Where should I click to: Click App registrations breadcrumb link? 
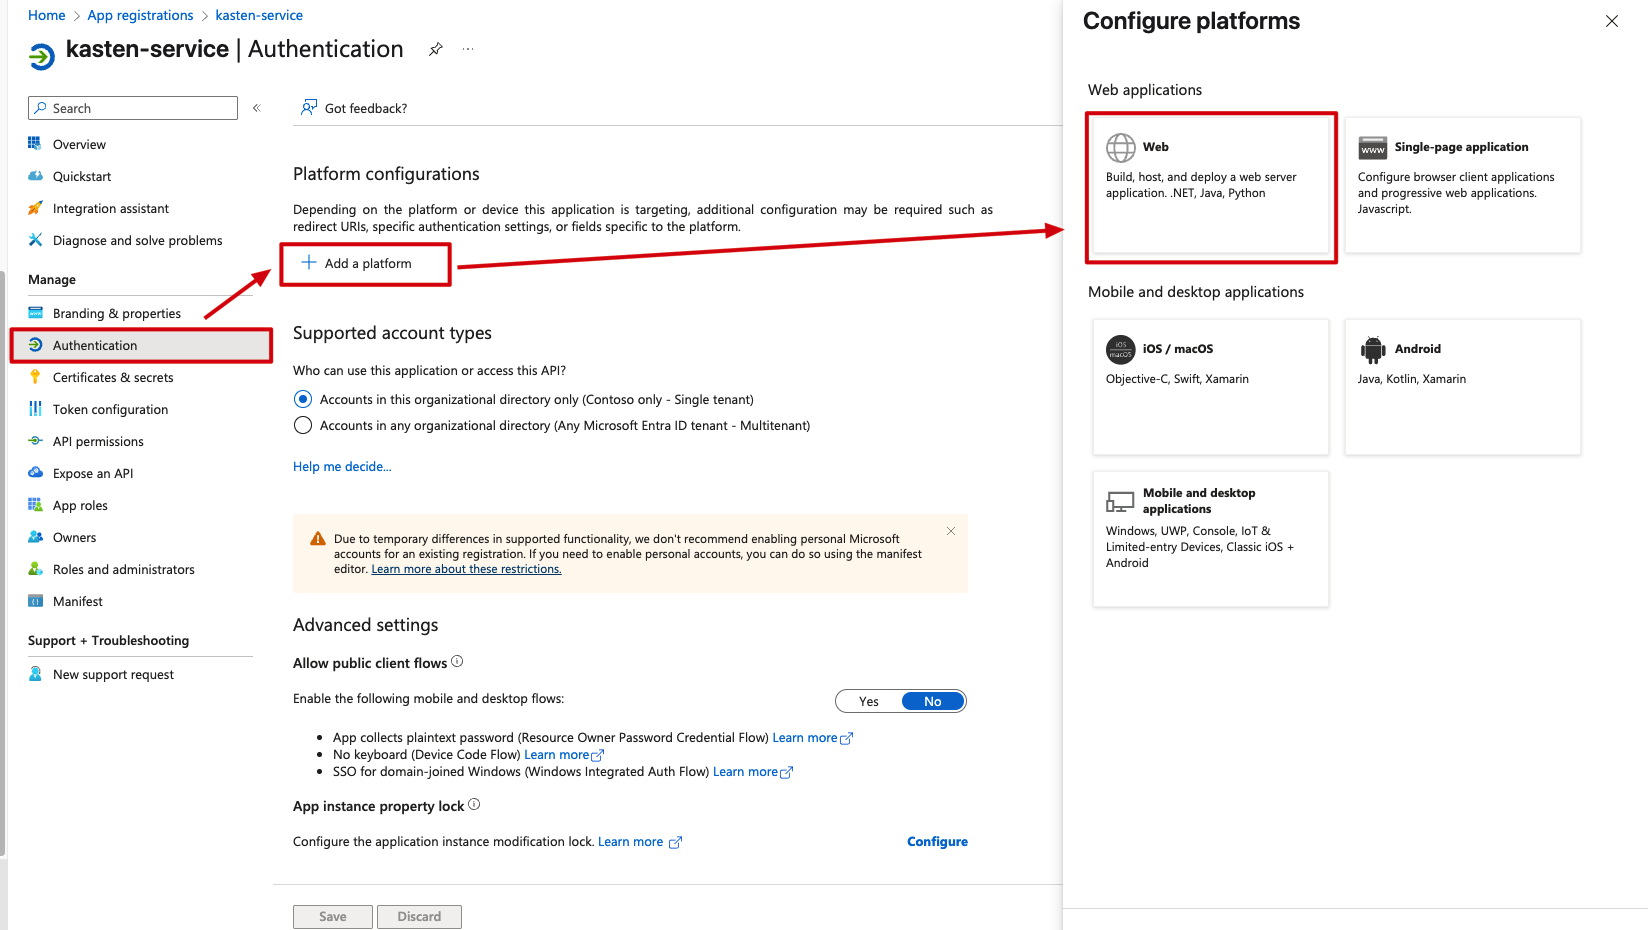coord(140,15)
